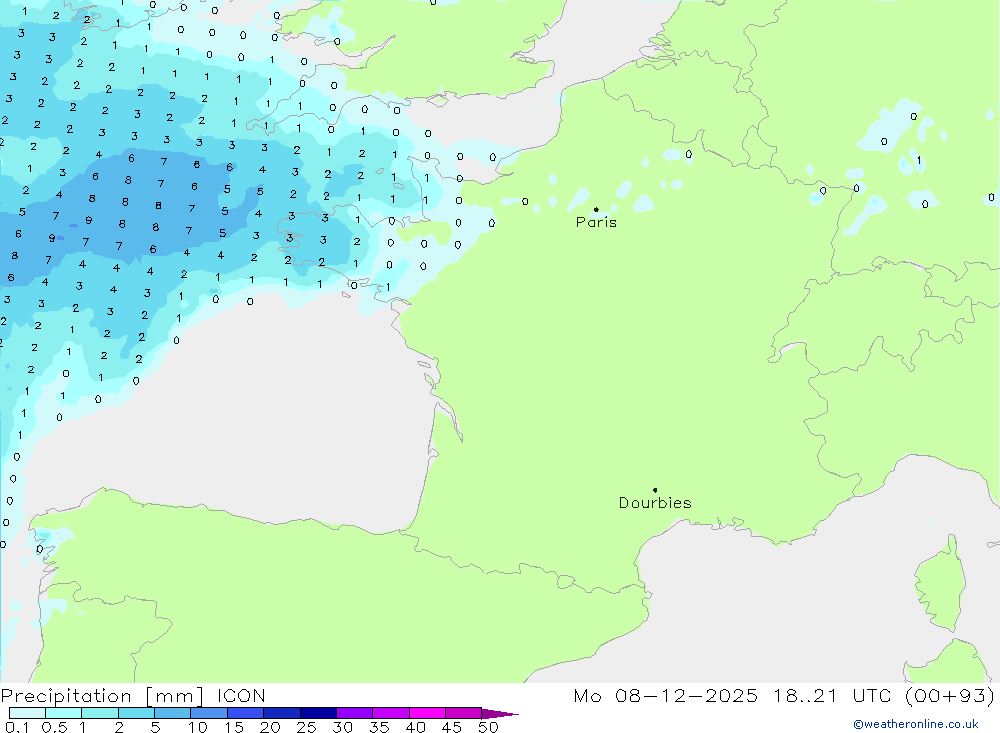Select the 25–30 mm dark blue swatch

coord(318,713)
